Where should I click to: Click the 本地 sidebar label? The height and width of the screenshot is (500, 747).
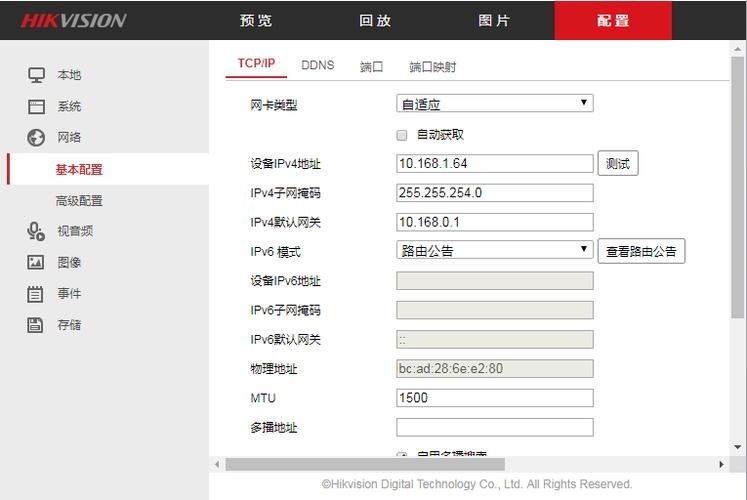pos(69,75)
